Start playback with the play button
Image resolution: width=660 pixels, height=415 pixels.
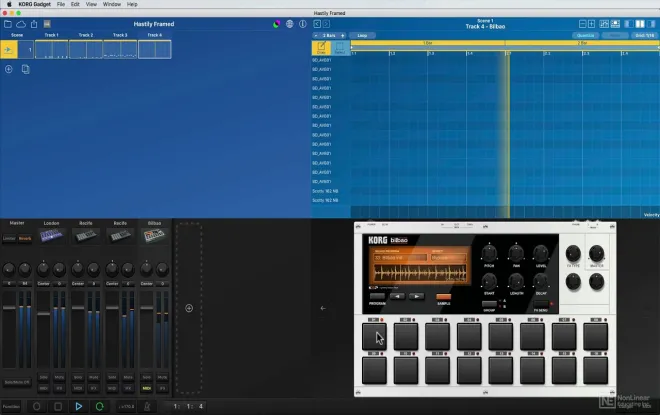pyautogui.click(x=79, y=406)
